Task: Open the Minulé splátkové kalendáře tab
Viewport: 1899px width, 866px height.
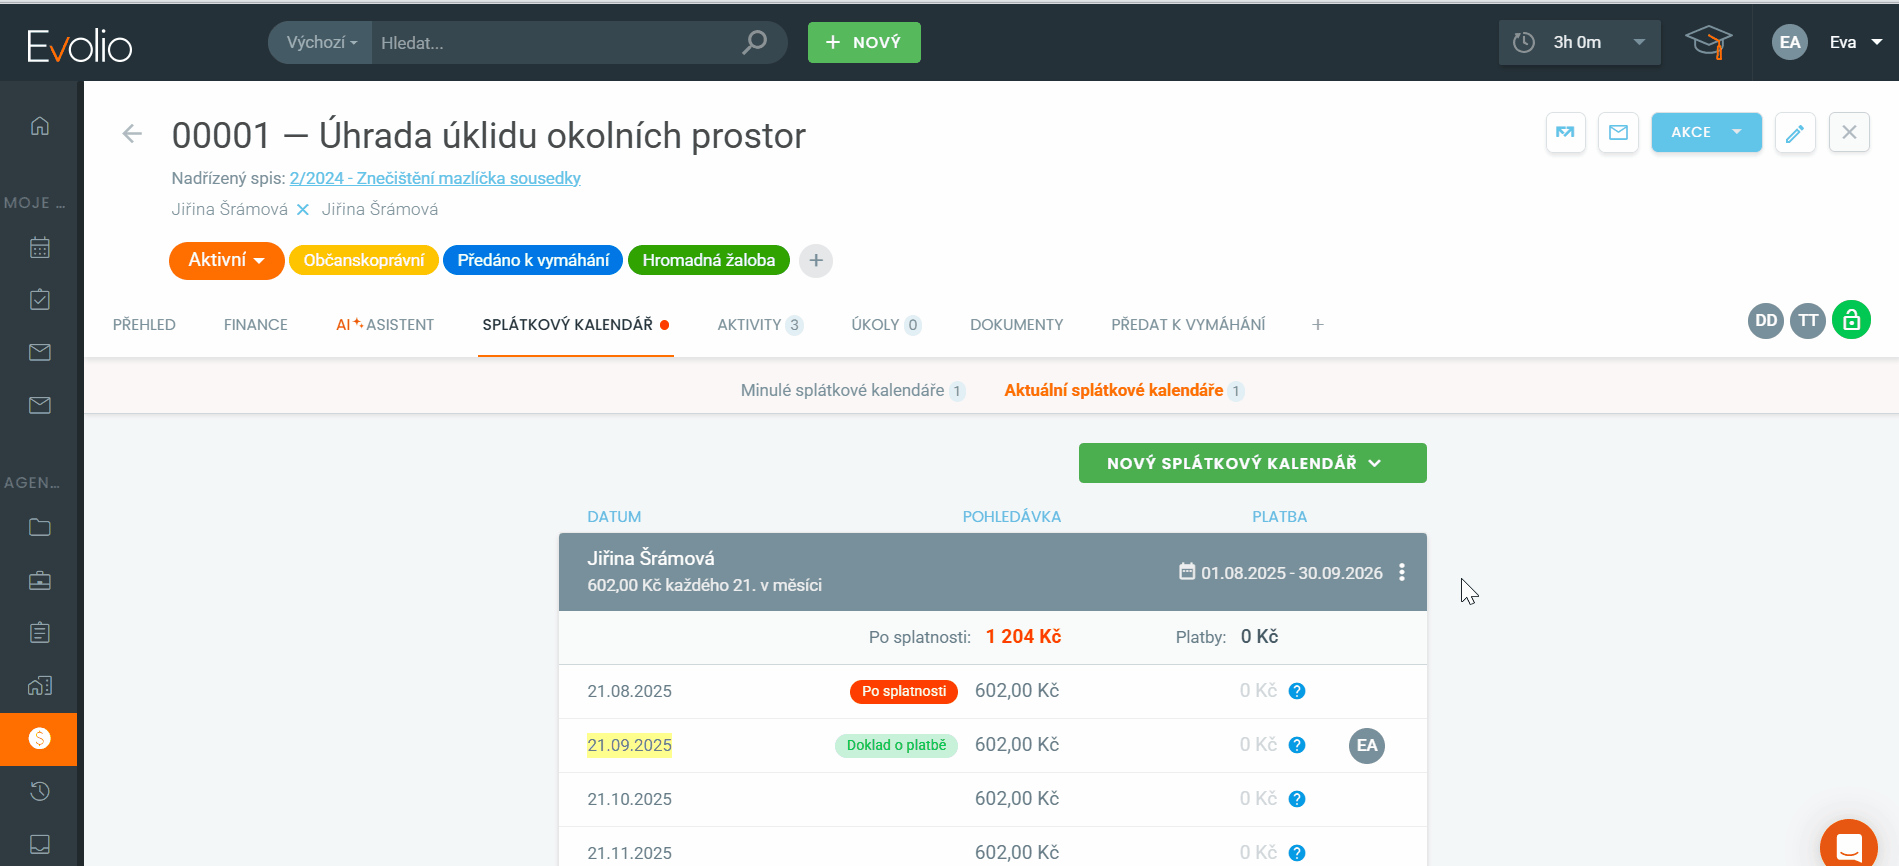Action: pos(842,390)
